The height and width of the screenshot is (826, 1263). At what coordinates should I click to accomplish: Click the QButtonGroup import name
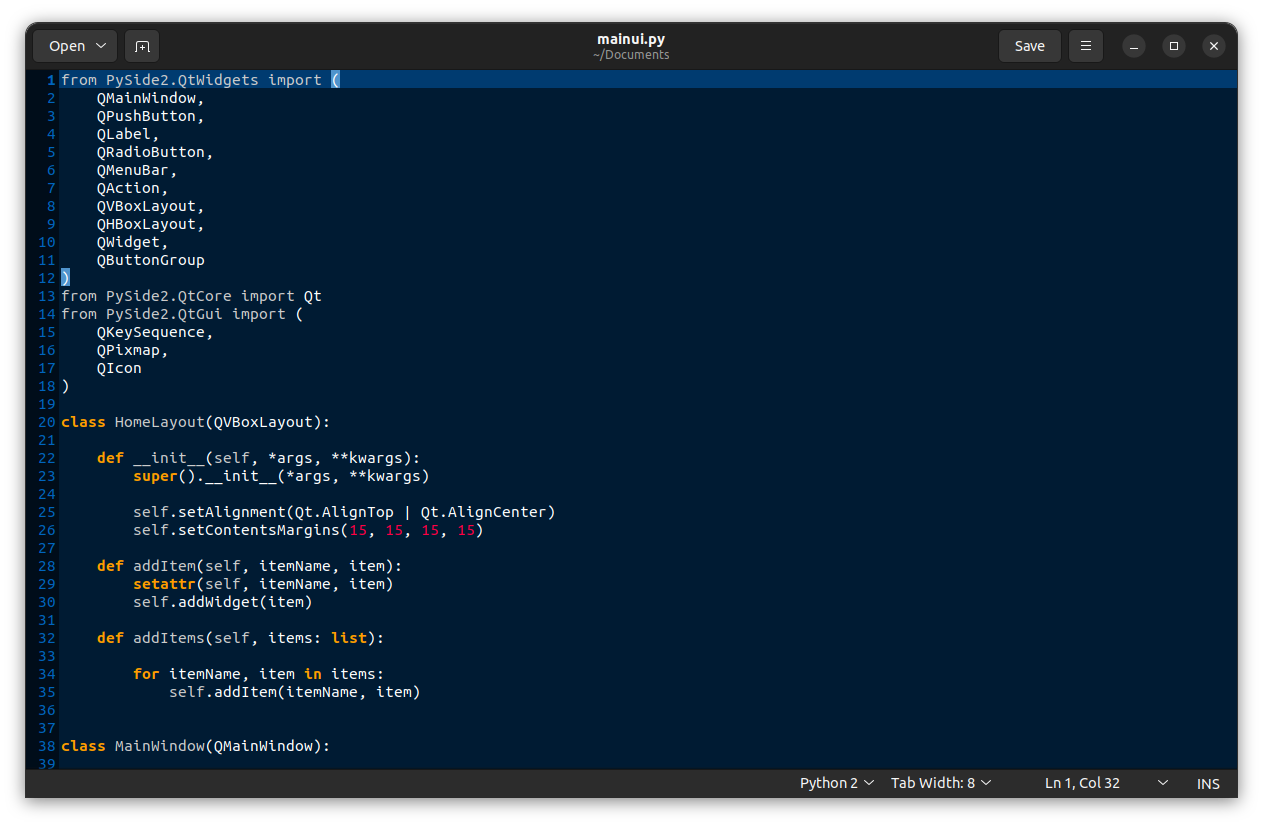click(x=150, y=260)
